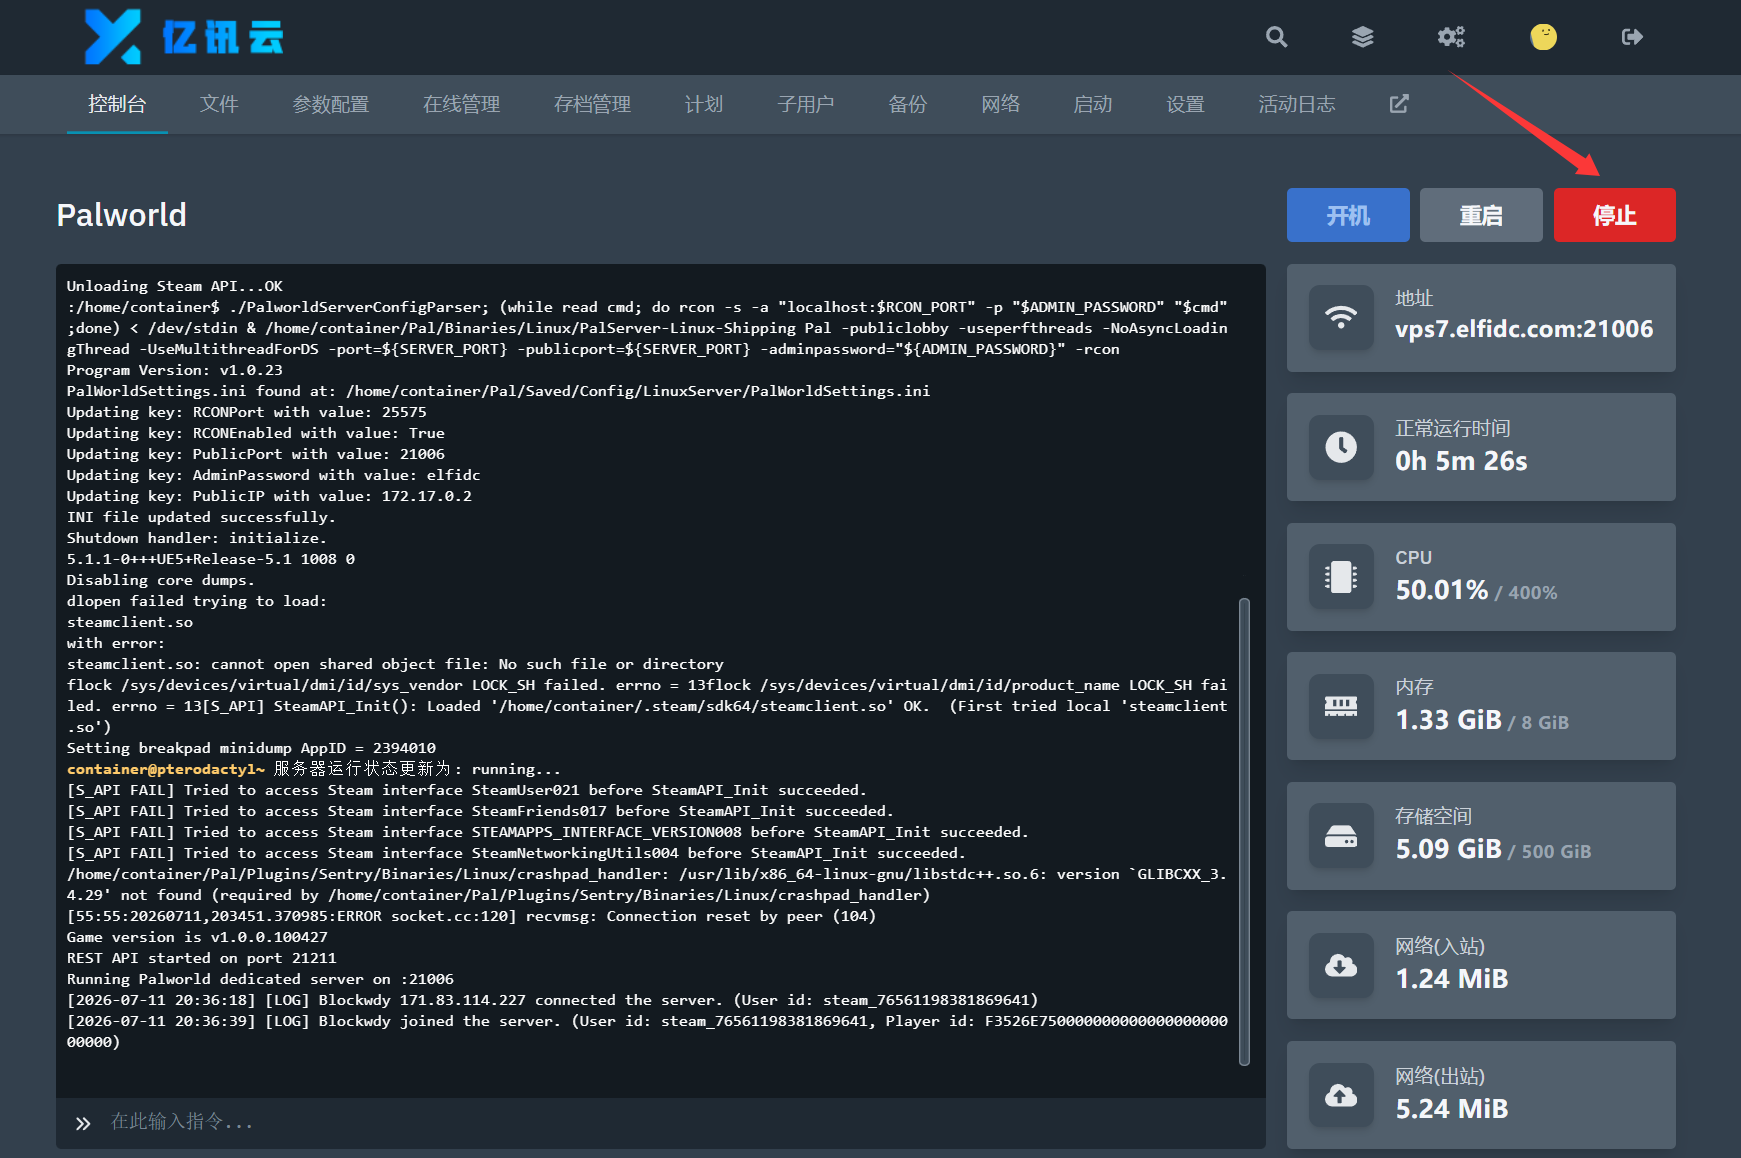Click the wifi address icon
Image resolution: width=1741 pixels, height=1158 pixels.
tap(1341, 318)
